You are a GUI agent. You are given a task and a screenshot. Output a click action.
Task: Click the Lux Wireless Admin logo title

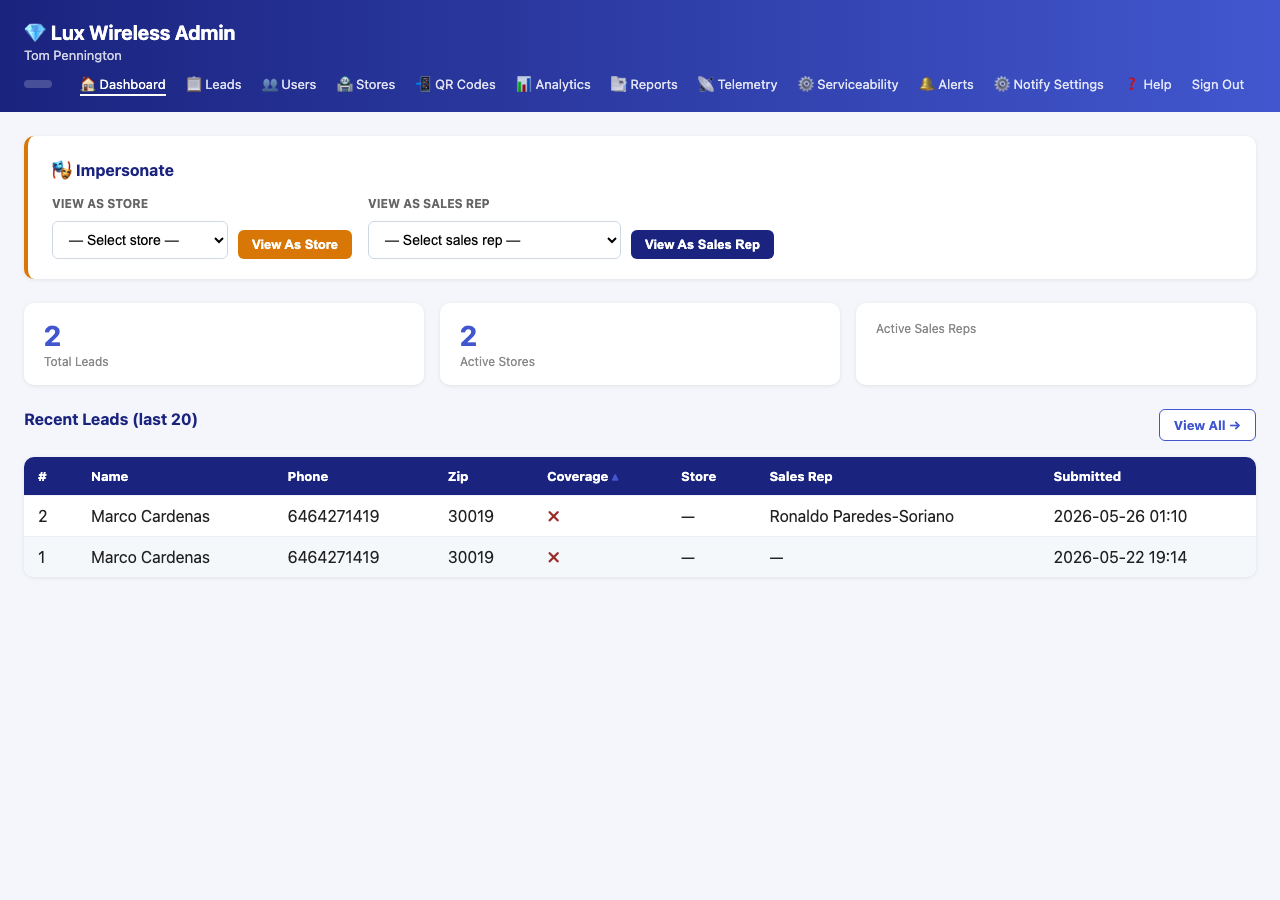pyautogui.click(x=130, y=33)
